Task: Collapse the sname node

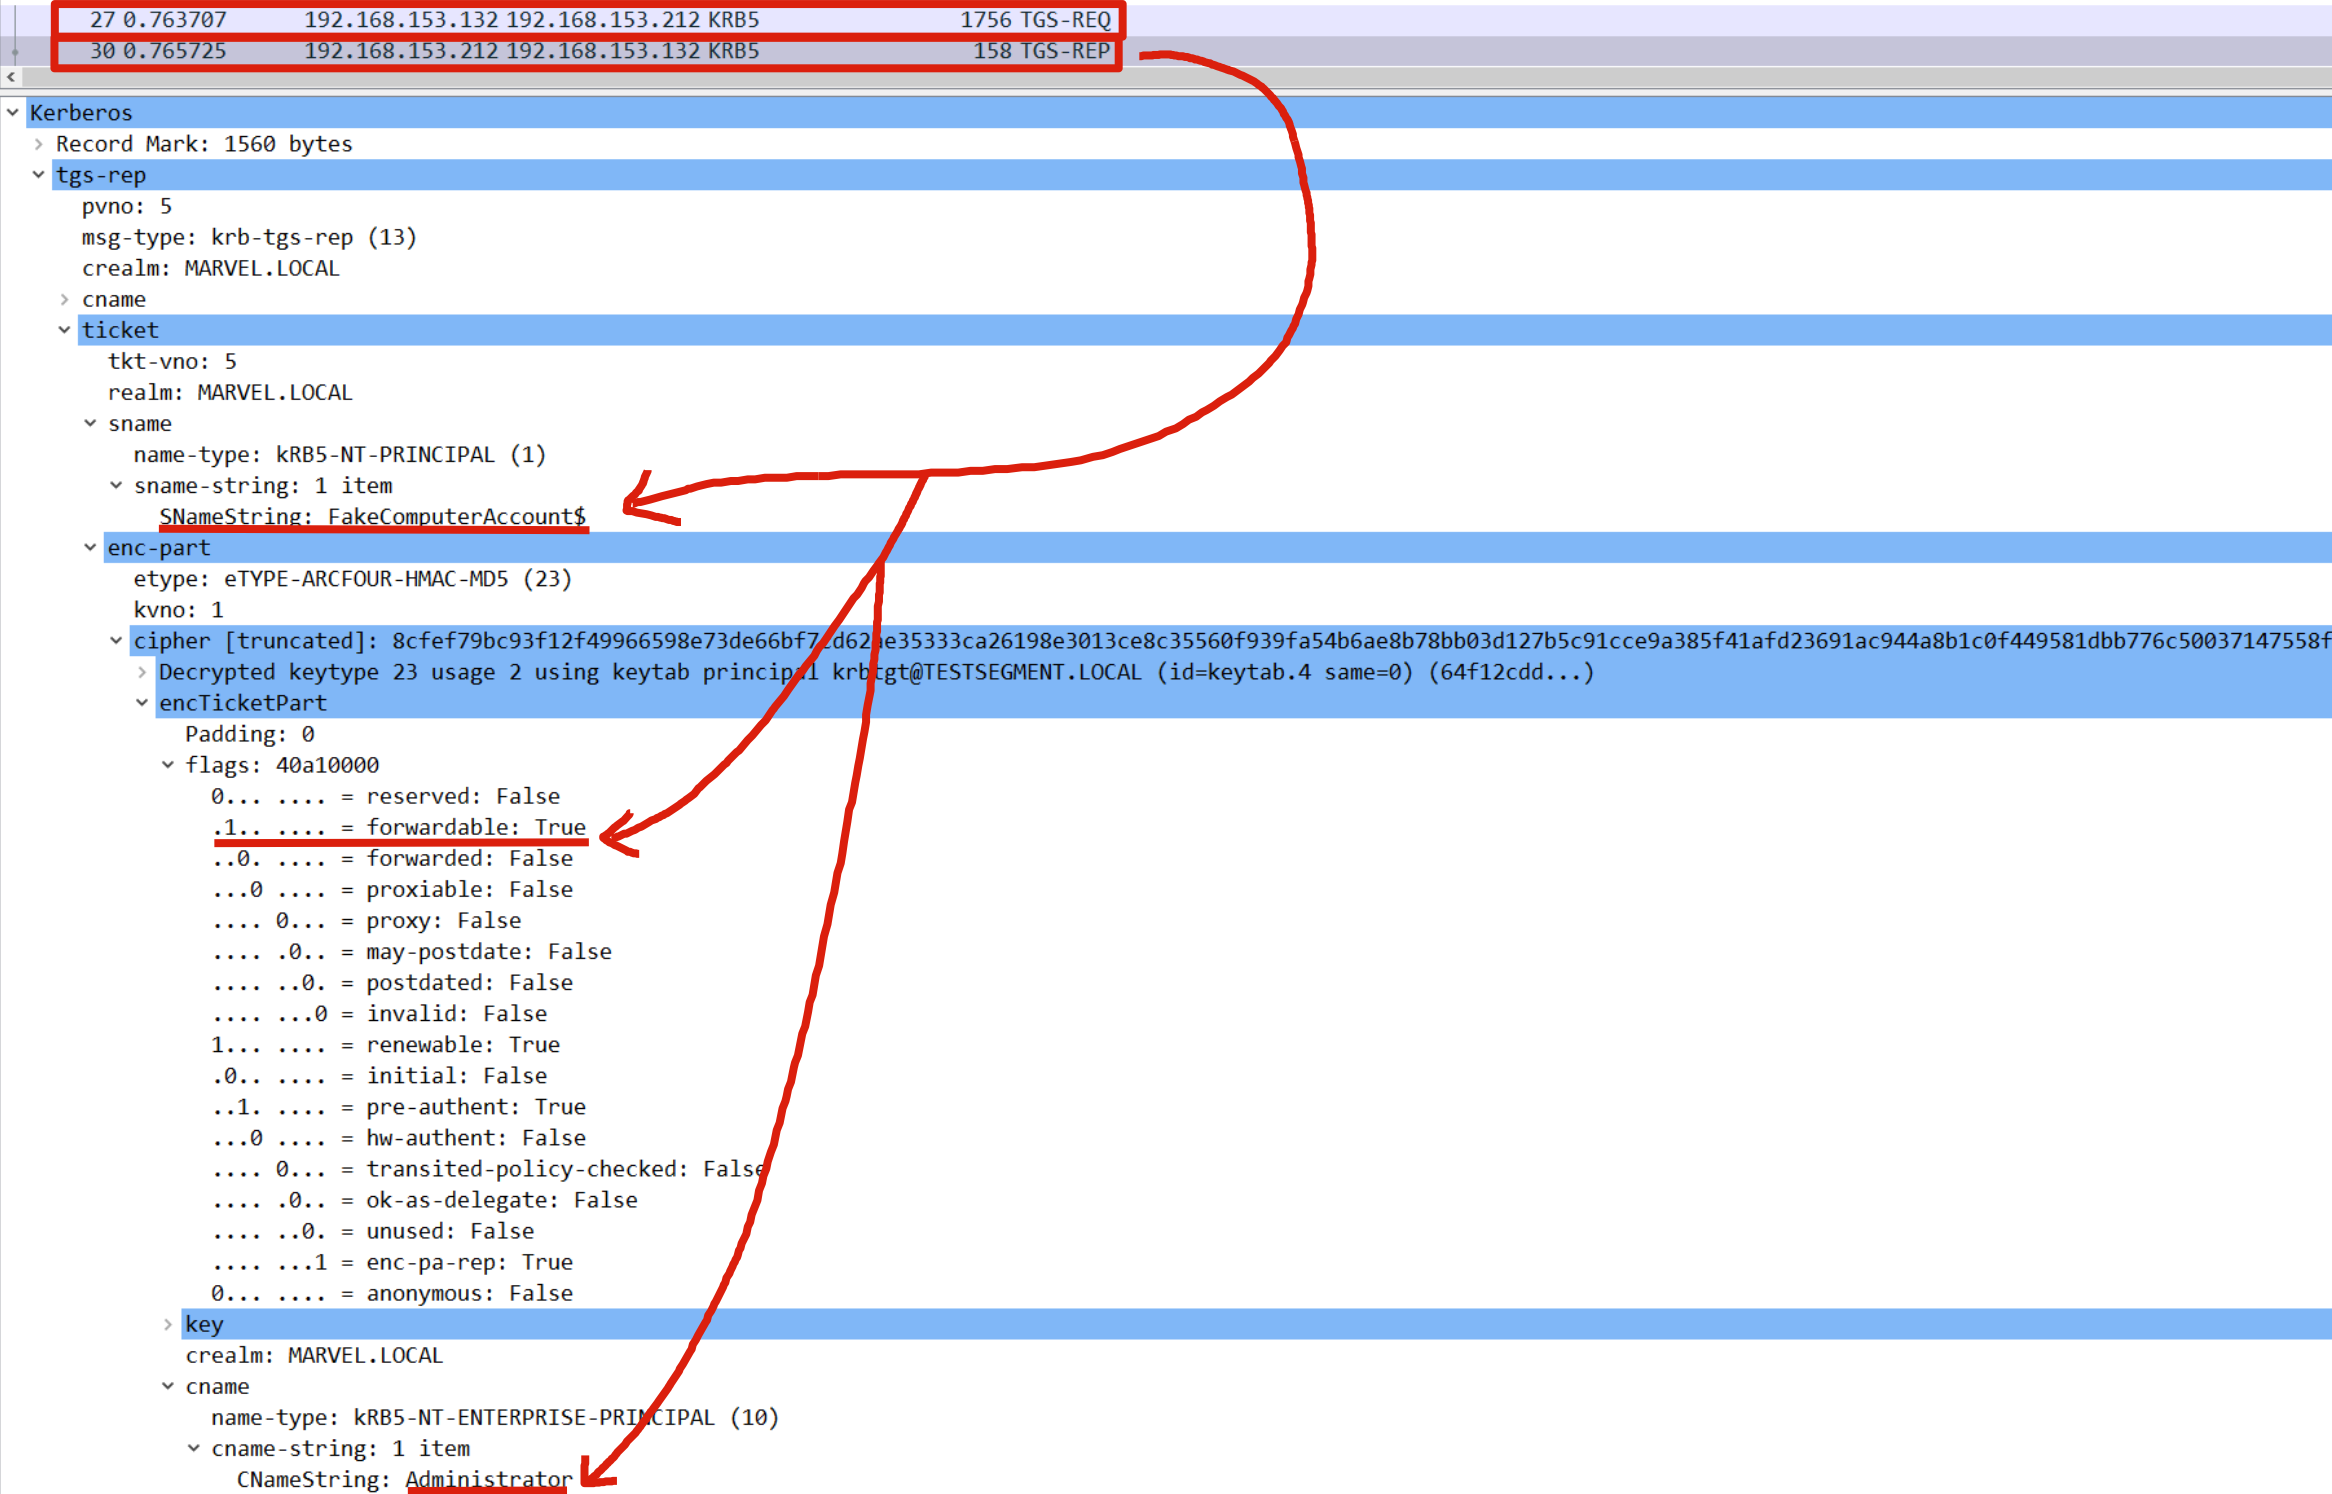Action: (x=91, y=423)
